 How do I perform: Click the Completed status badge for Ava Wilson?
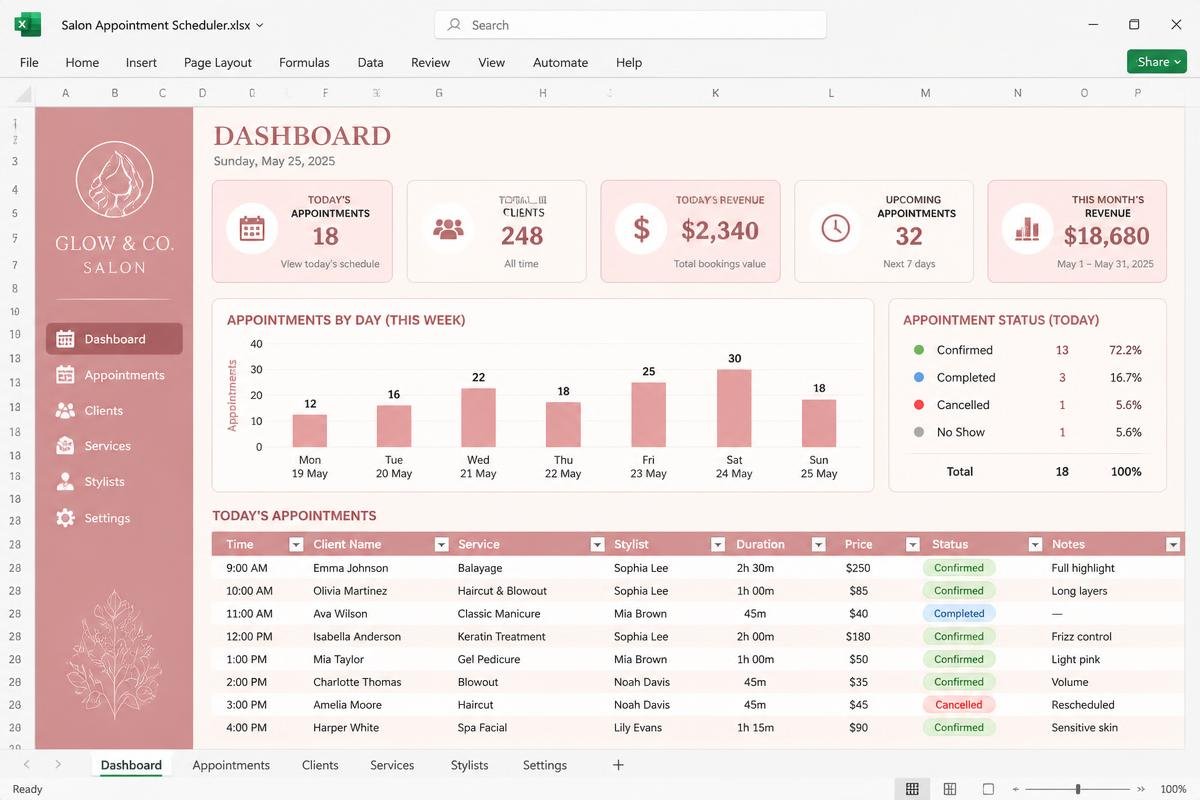pyautogui.click(x=958, y=613)
